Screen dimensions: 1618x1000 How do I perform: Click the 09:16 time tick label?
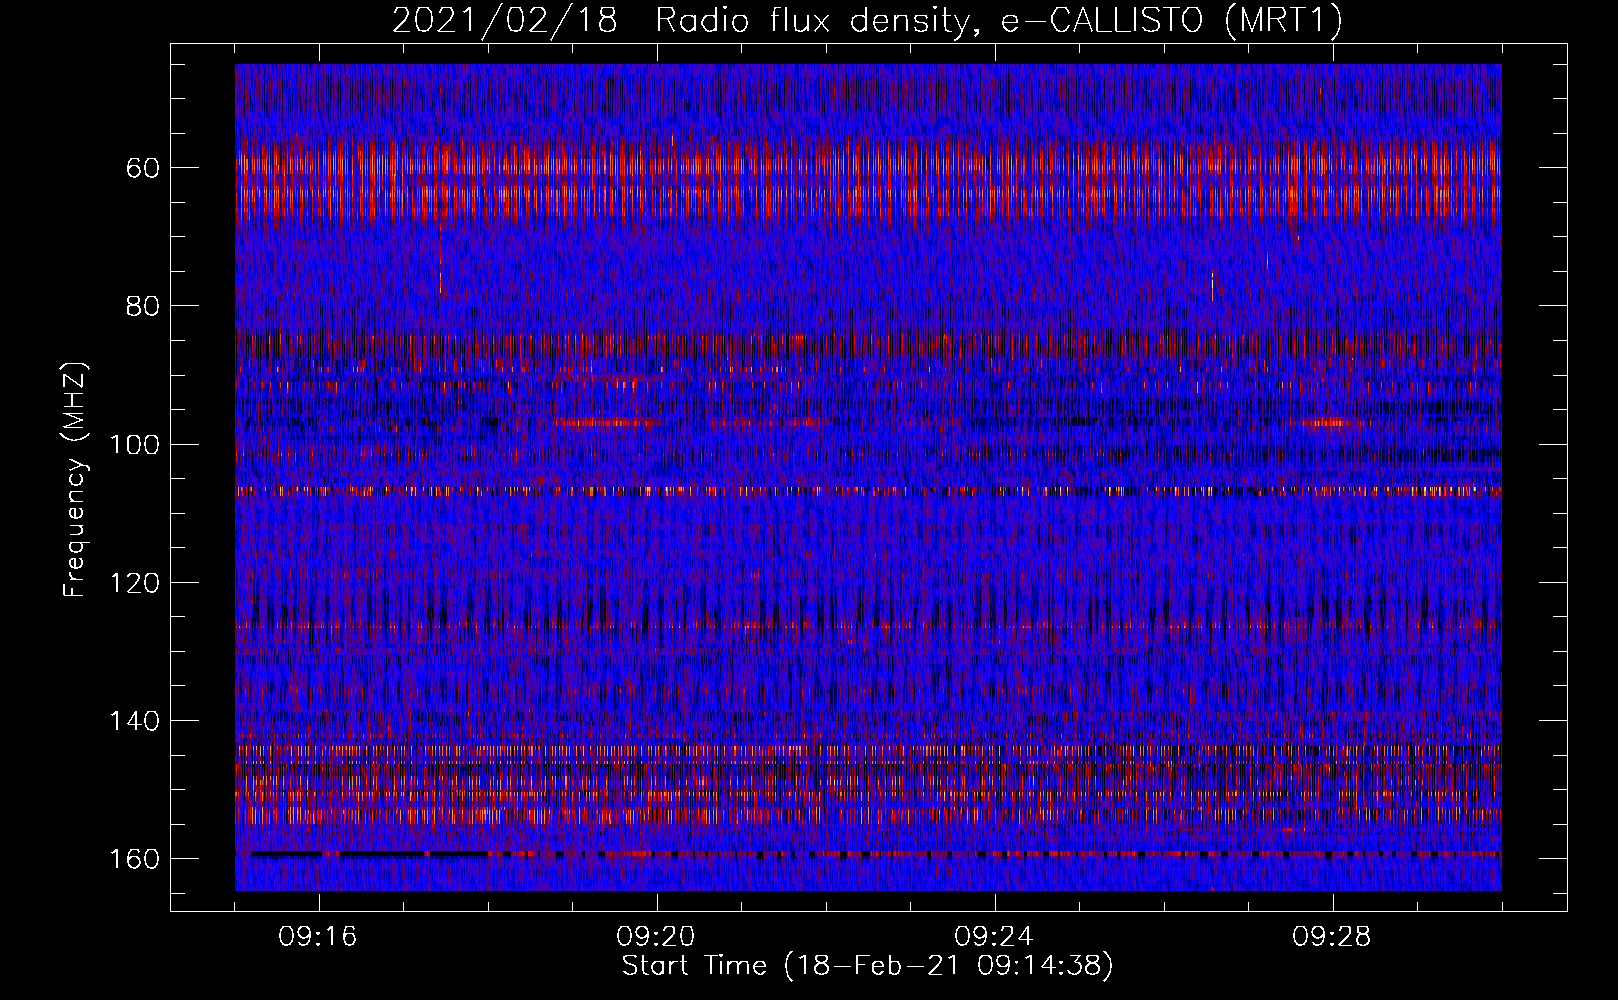[x=319, y=937]
